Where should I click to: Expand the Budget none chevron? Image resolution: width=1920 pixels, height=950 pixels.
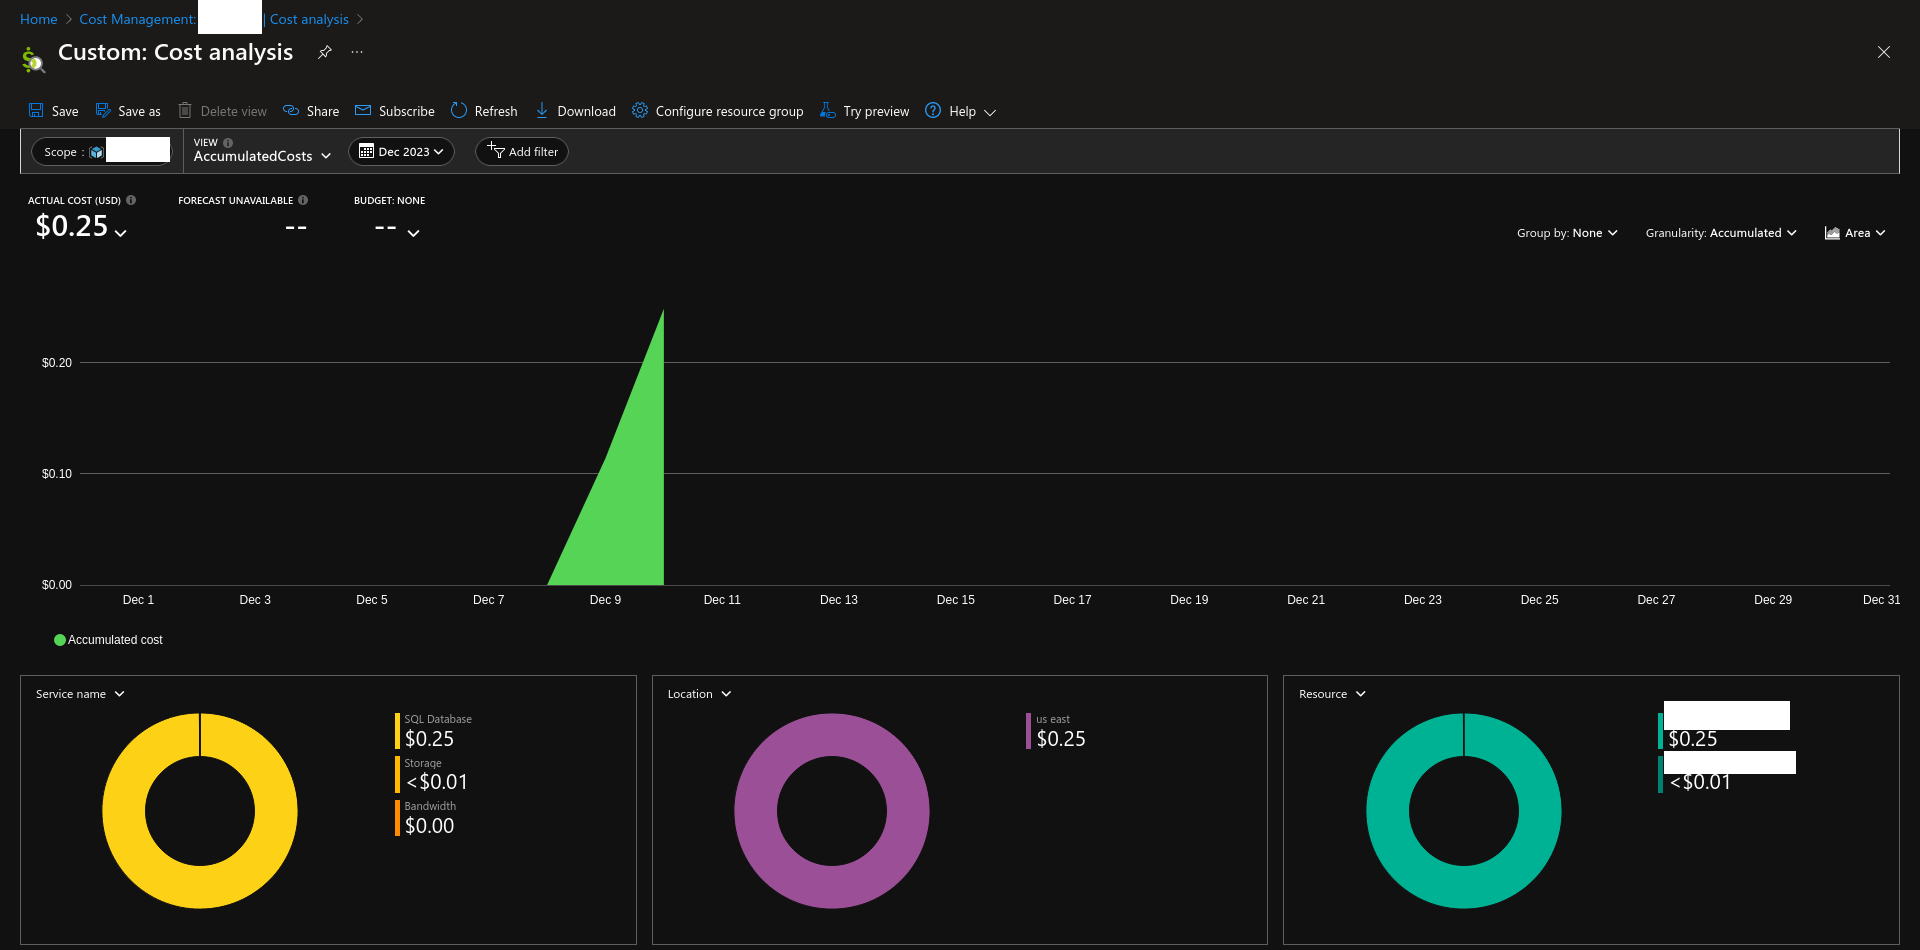[413, 233]
